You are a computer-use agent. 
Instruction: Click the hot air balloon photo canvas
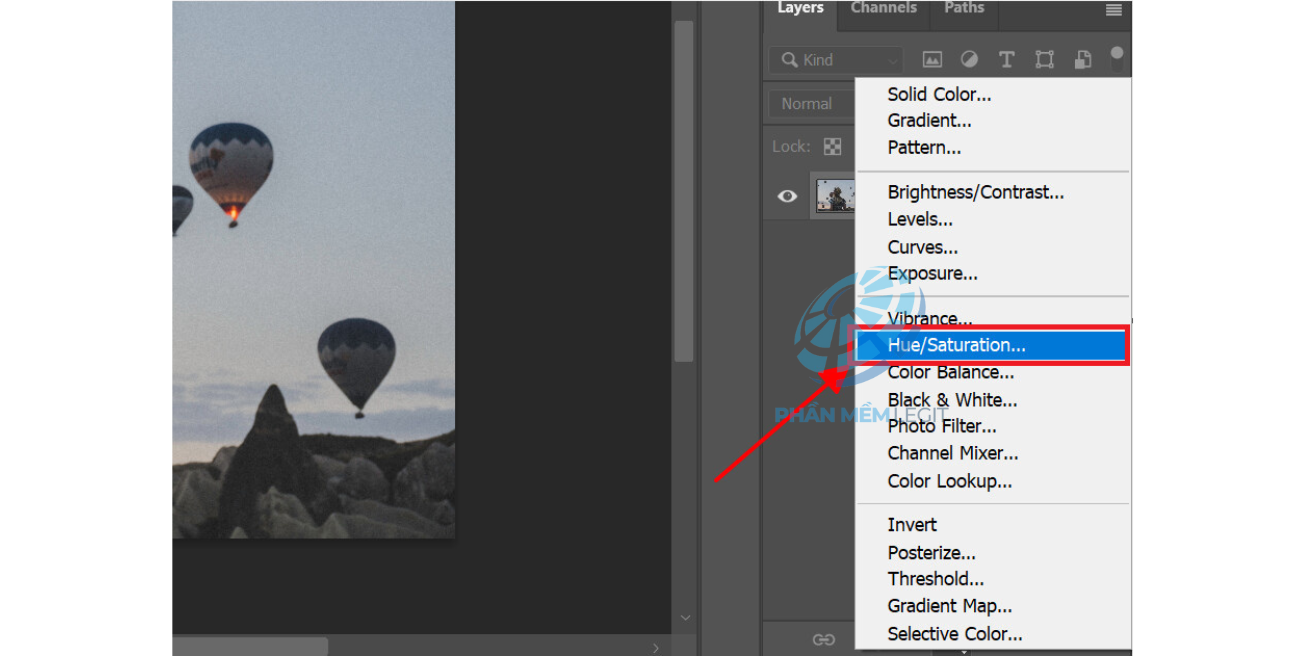coord(313,269)
